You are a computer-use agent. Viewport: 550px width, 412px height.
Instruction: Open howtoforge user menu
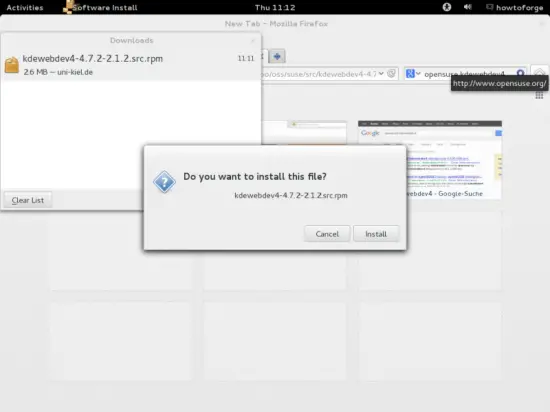(515, 7)
